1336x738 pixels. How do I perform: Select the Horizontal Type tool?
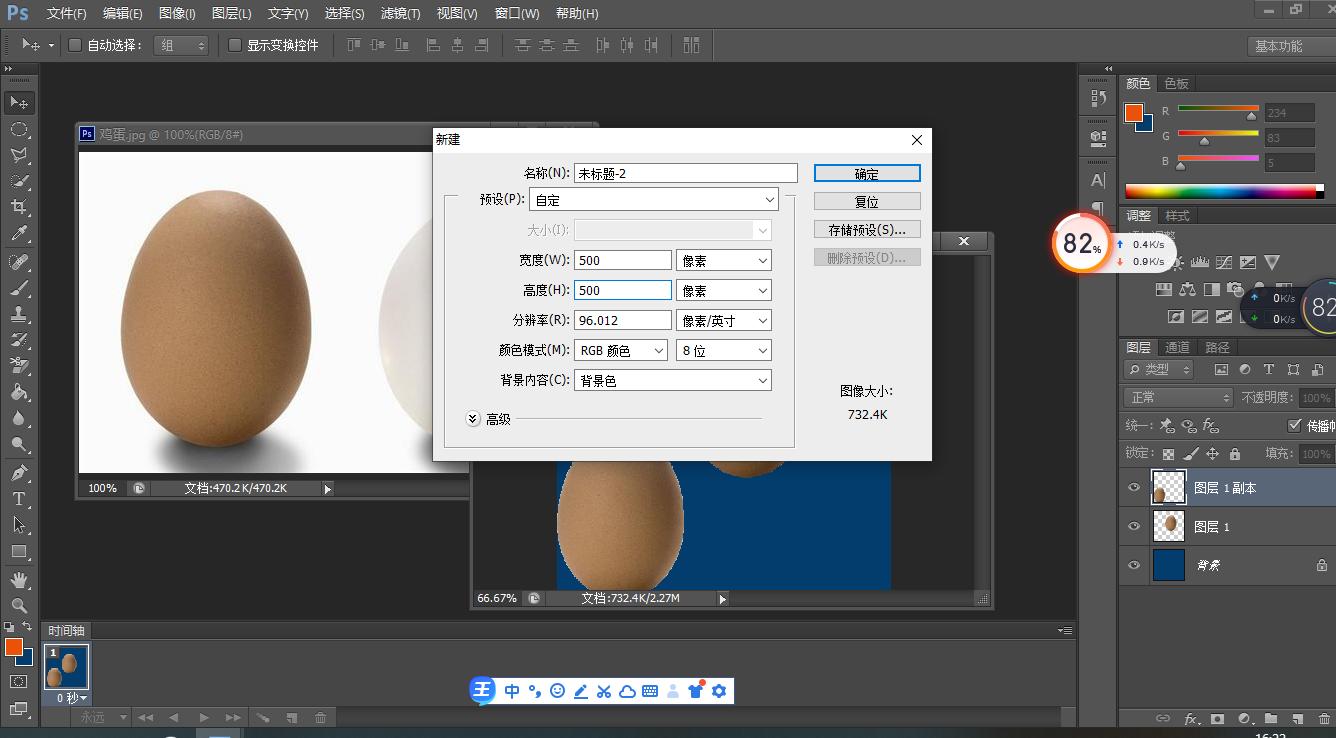(x=20, y=498)
